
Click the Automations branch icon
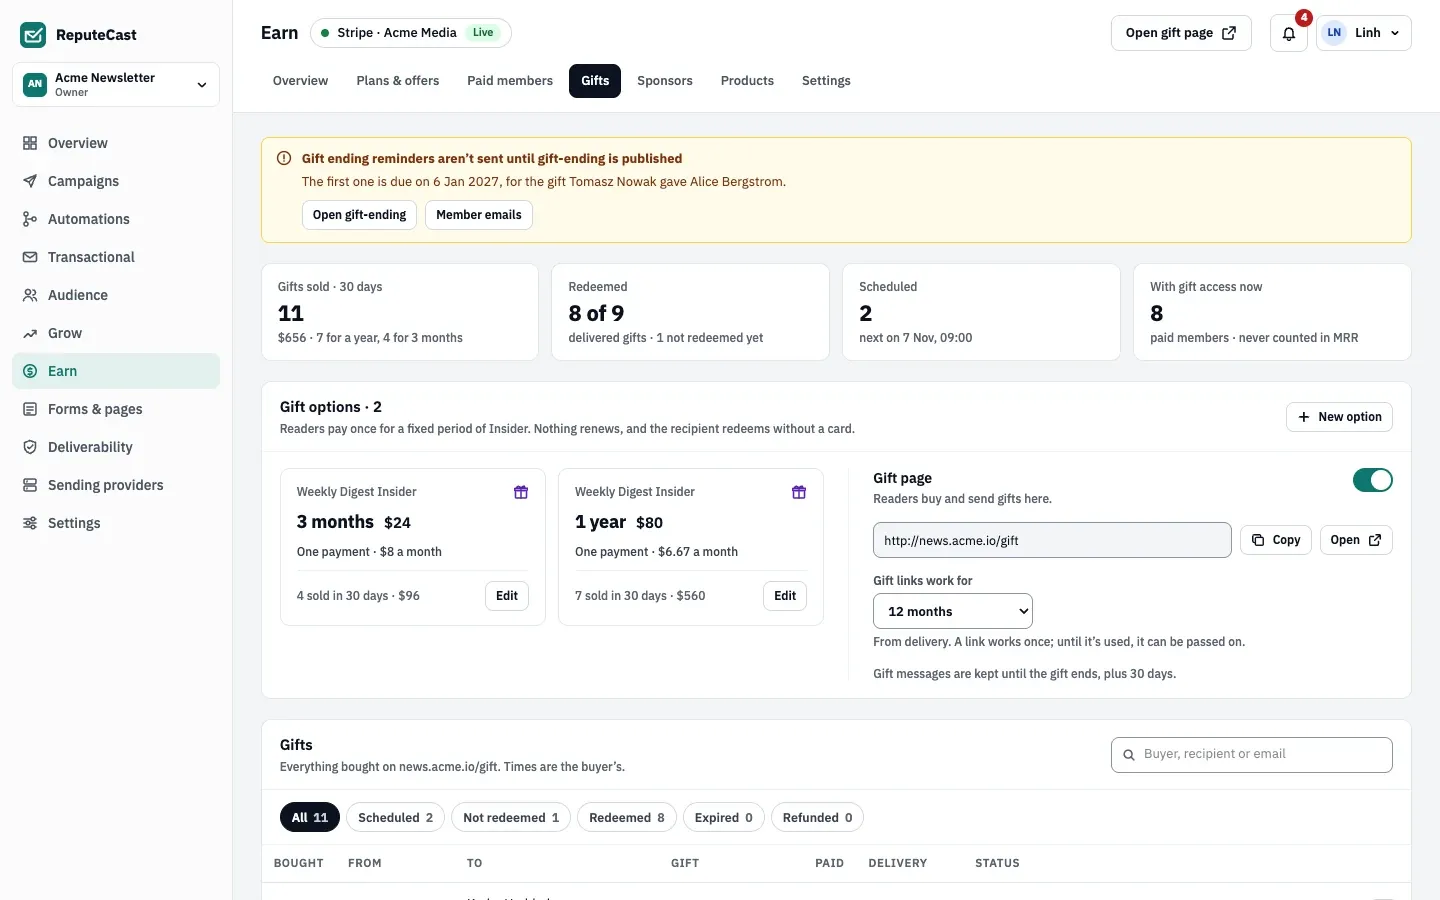tap(30, 219)
